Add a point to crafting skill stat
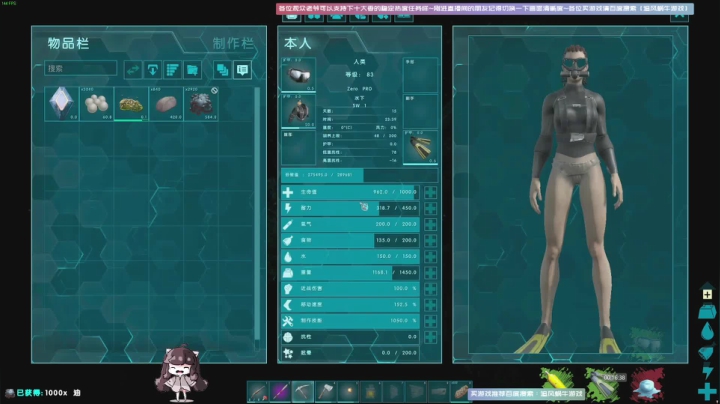The image size is (720, 404). (430, 321)
